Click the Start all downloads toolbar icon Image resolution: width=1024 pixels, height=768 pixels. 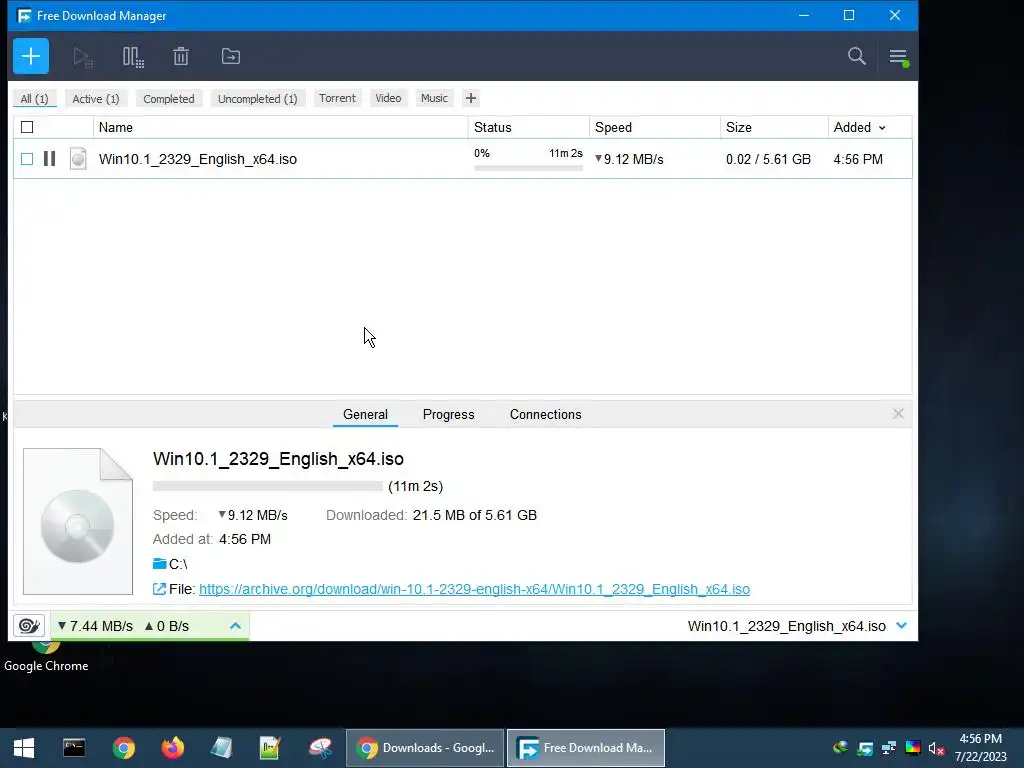click(x=83, y=57)
